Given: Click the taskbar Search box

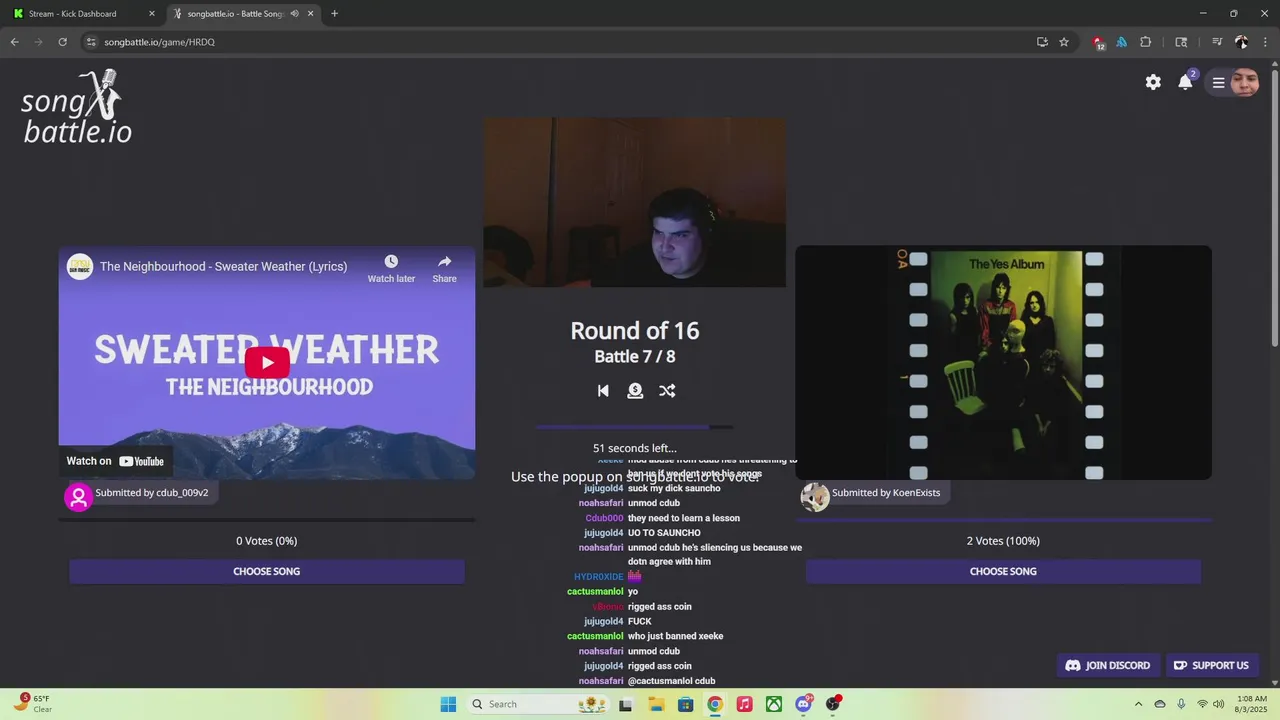Looking at the screenshot, I should click(x=538, y=704).
